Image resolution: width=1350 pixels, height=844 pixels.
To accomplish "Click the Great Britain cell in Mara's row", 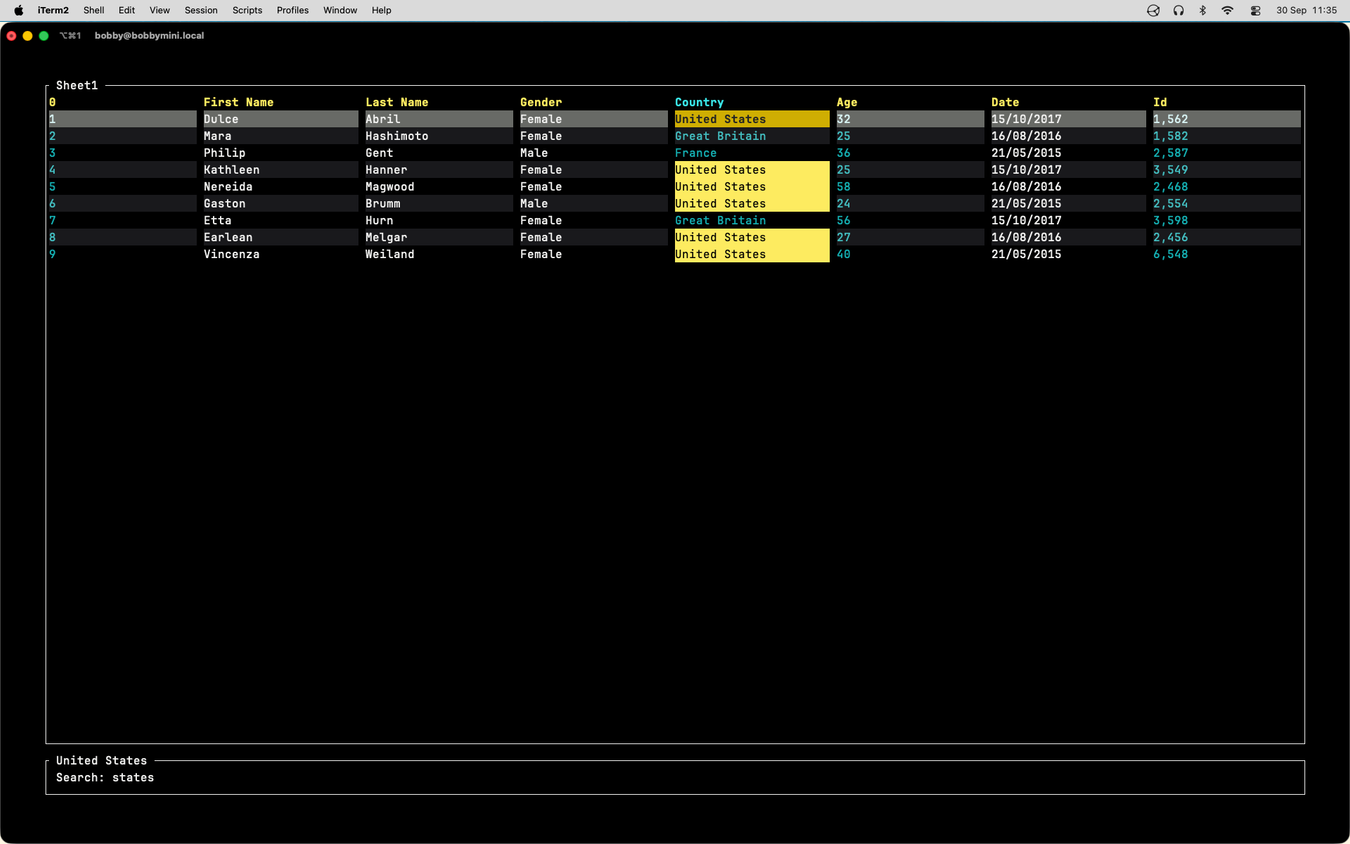I will (x=720, y=136).
